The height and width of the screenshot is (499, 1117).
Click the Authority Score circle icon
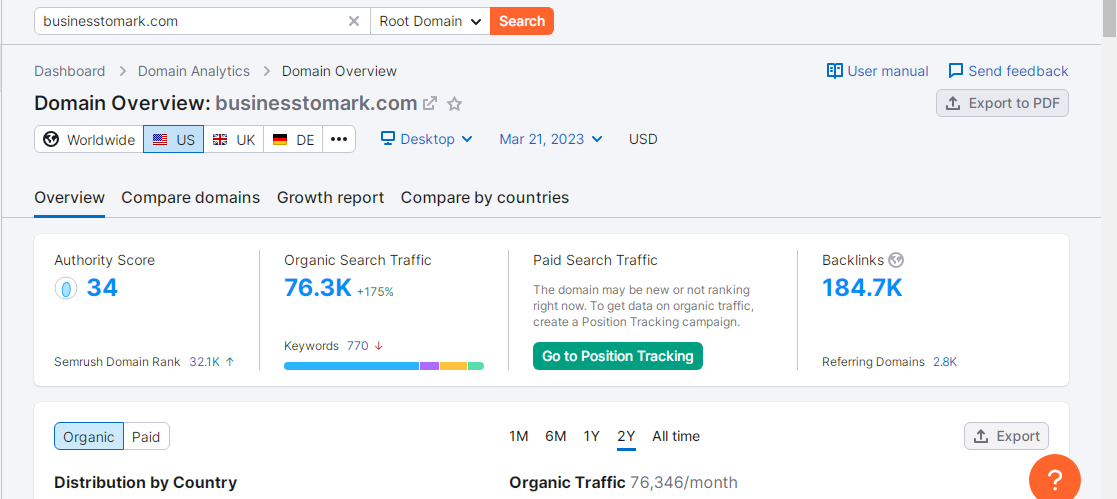[x=66, y=289]
